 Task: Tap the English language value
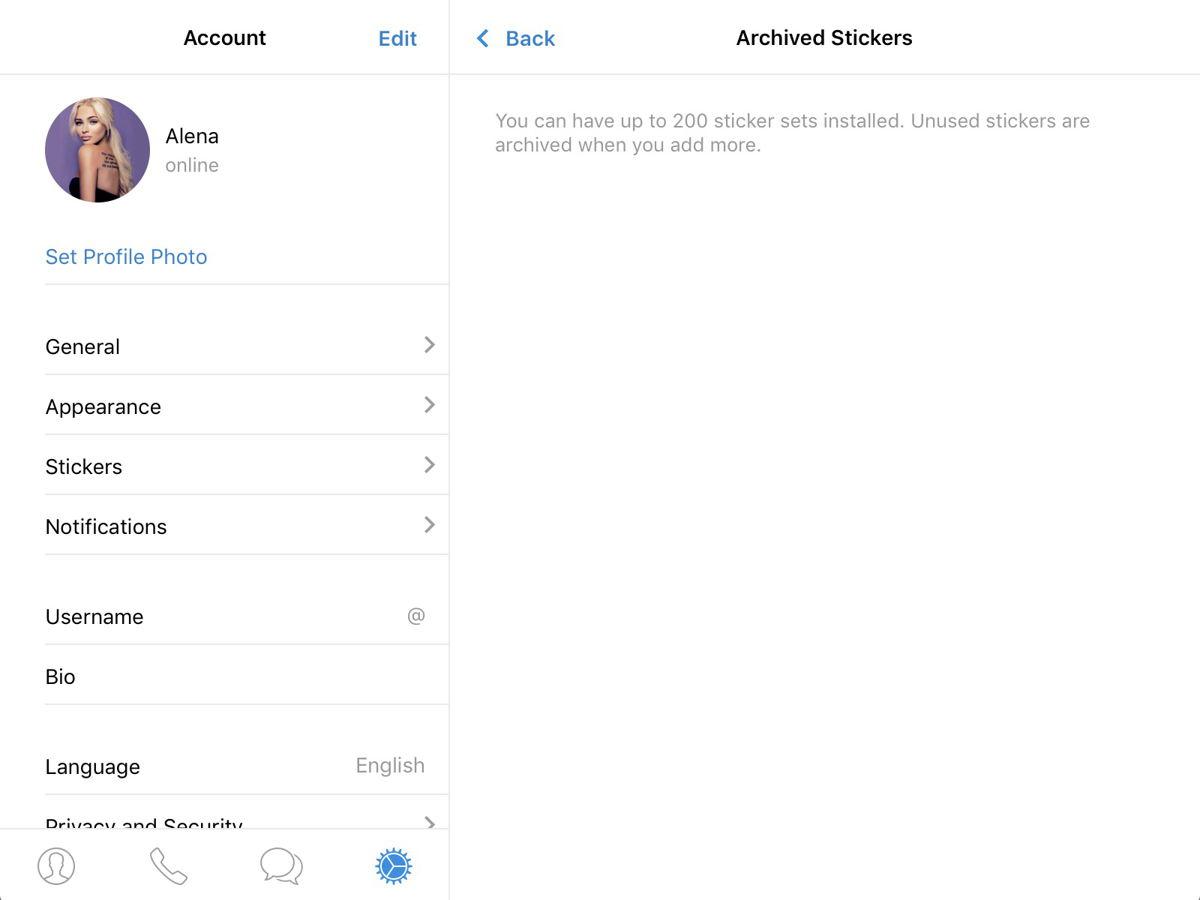(390, 766)
